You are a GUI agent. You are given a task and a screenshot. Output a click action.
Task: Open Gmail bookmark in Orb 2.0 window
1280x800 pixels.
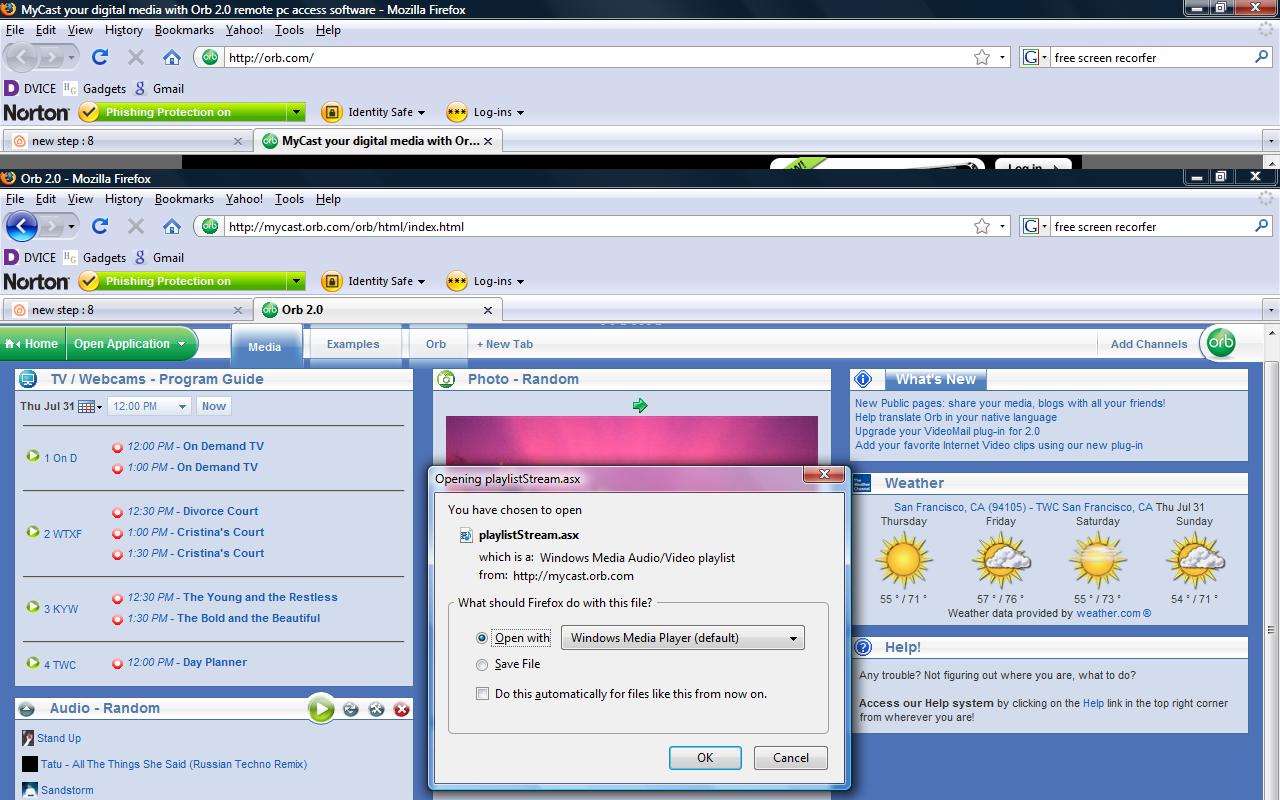point(159,257)
